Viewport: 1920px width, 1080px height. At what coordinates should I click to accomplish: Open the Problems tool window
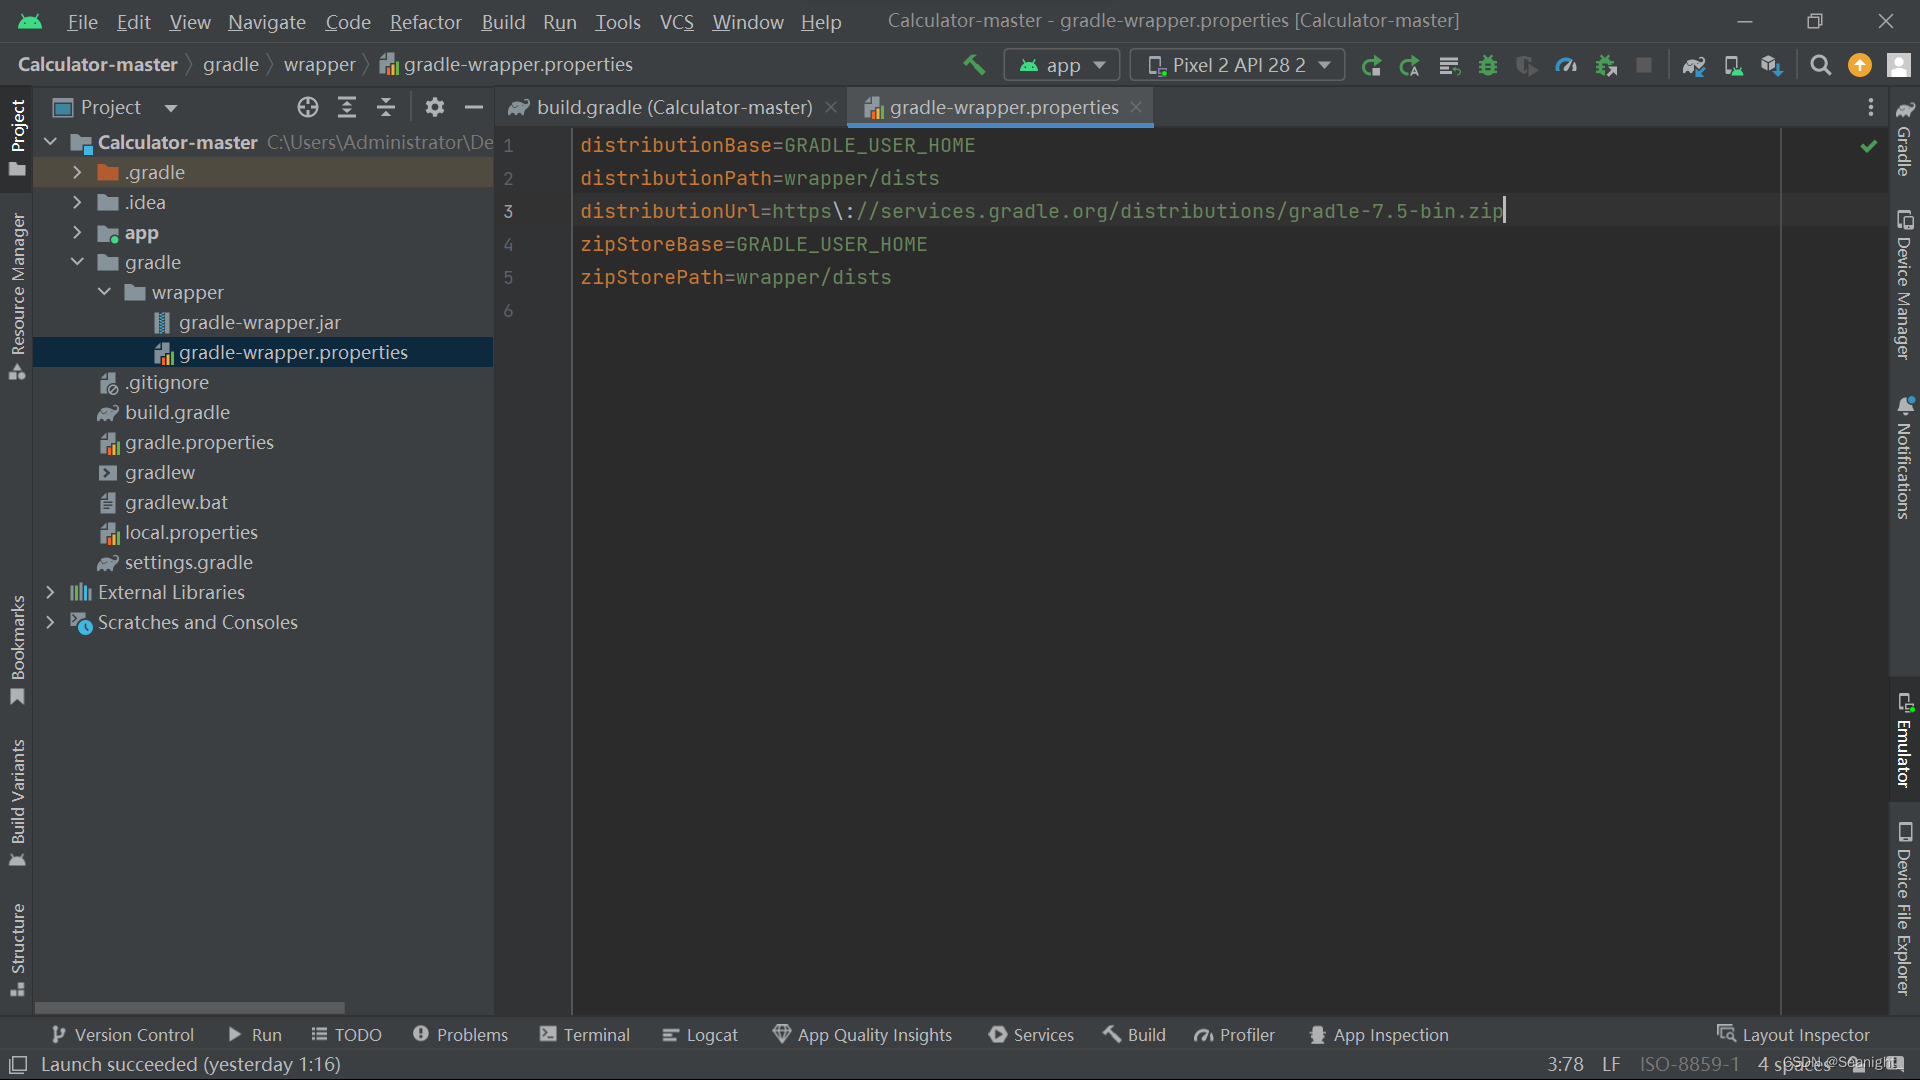pyautogui.click(x=460, y=1035)
